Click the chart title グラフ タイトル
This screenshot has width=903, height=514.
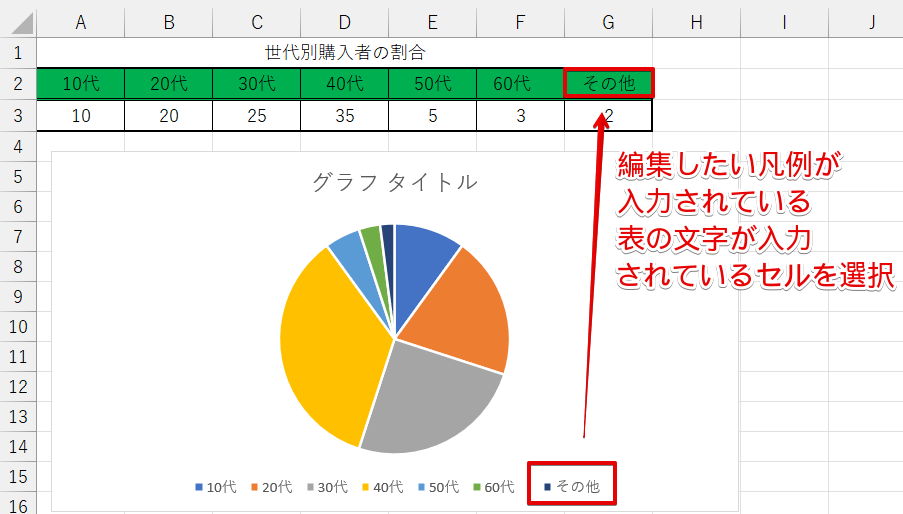click(394, 182)
